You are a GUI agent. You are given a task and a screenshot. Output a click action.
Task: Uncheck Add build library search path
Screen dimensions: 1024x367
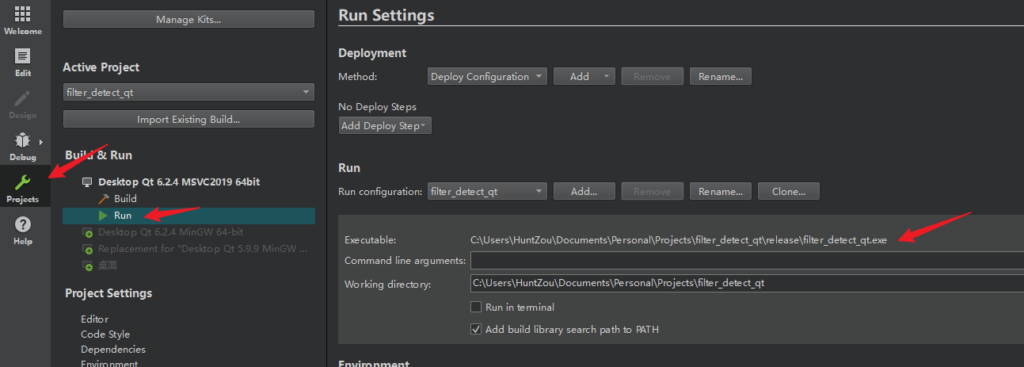pyautogui.click(x=476, y=330)
